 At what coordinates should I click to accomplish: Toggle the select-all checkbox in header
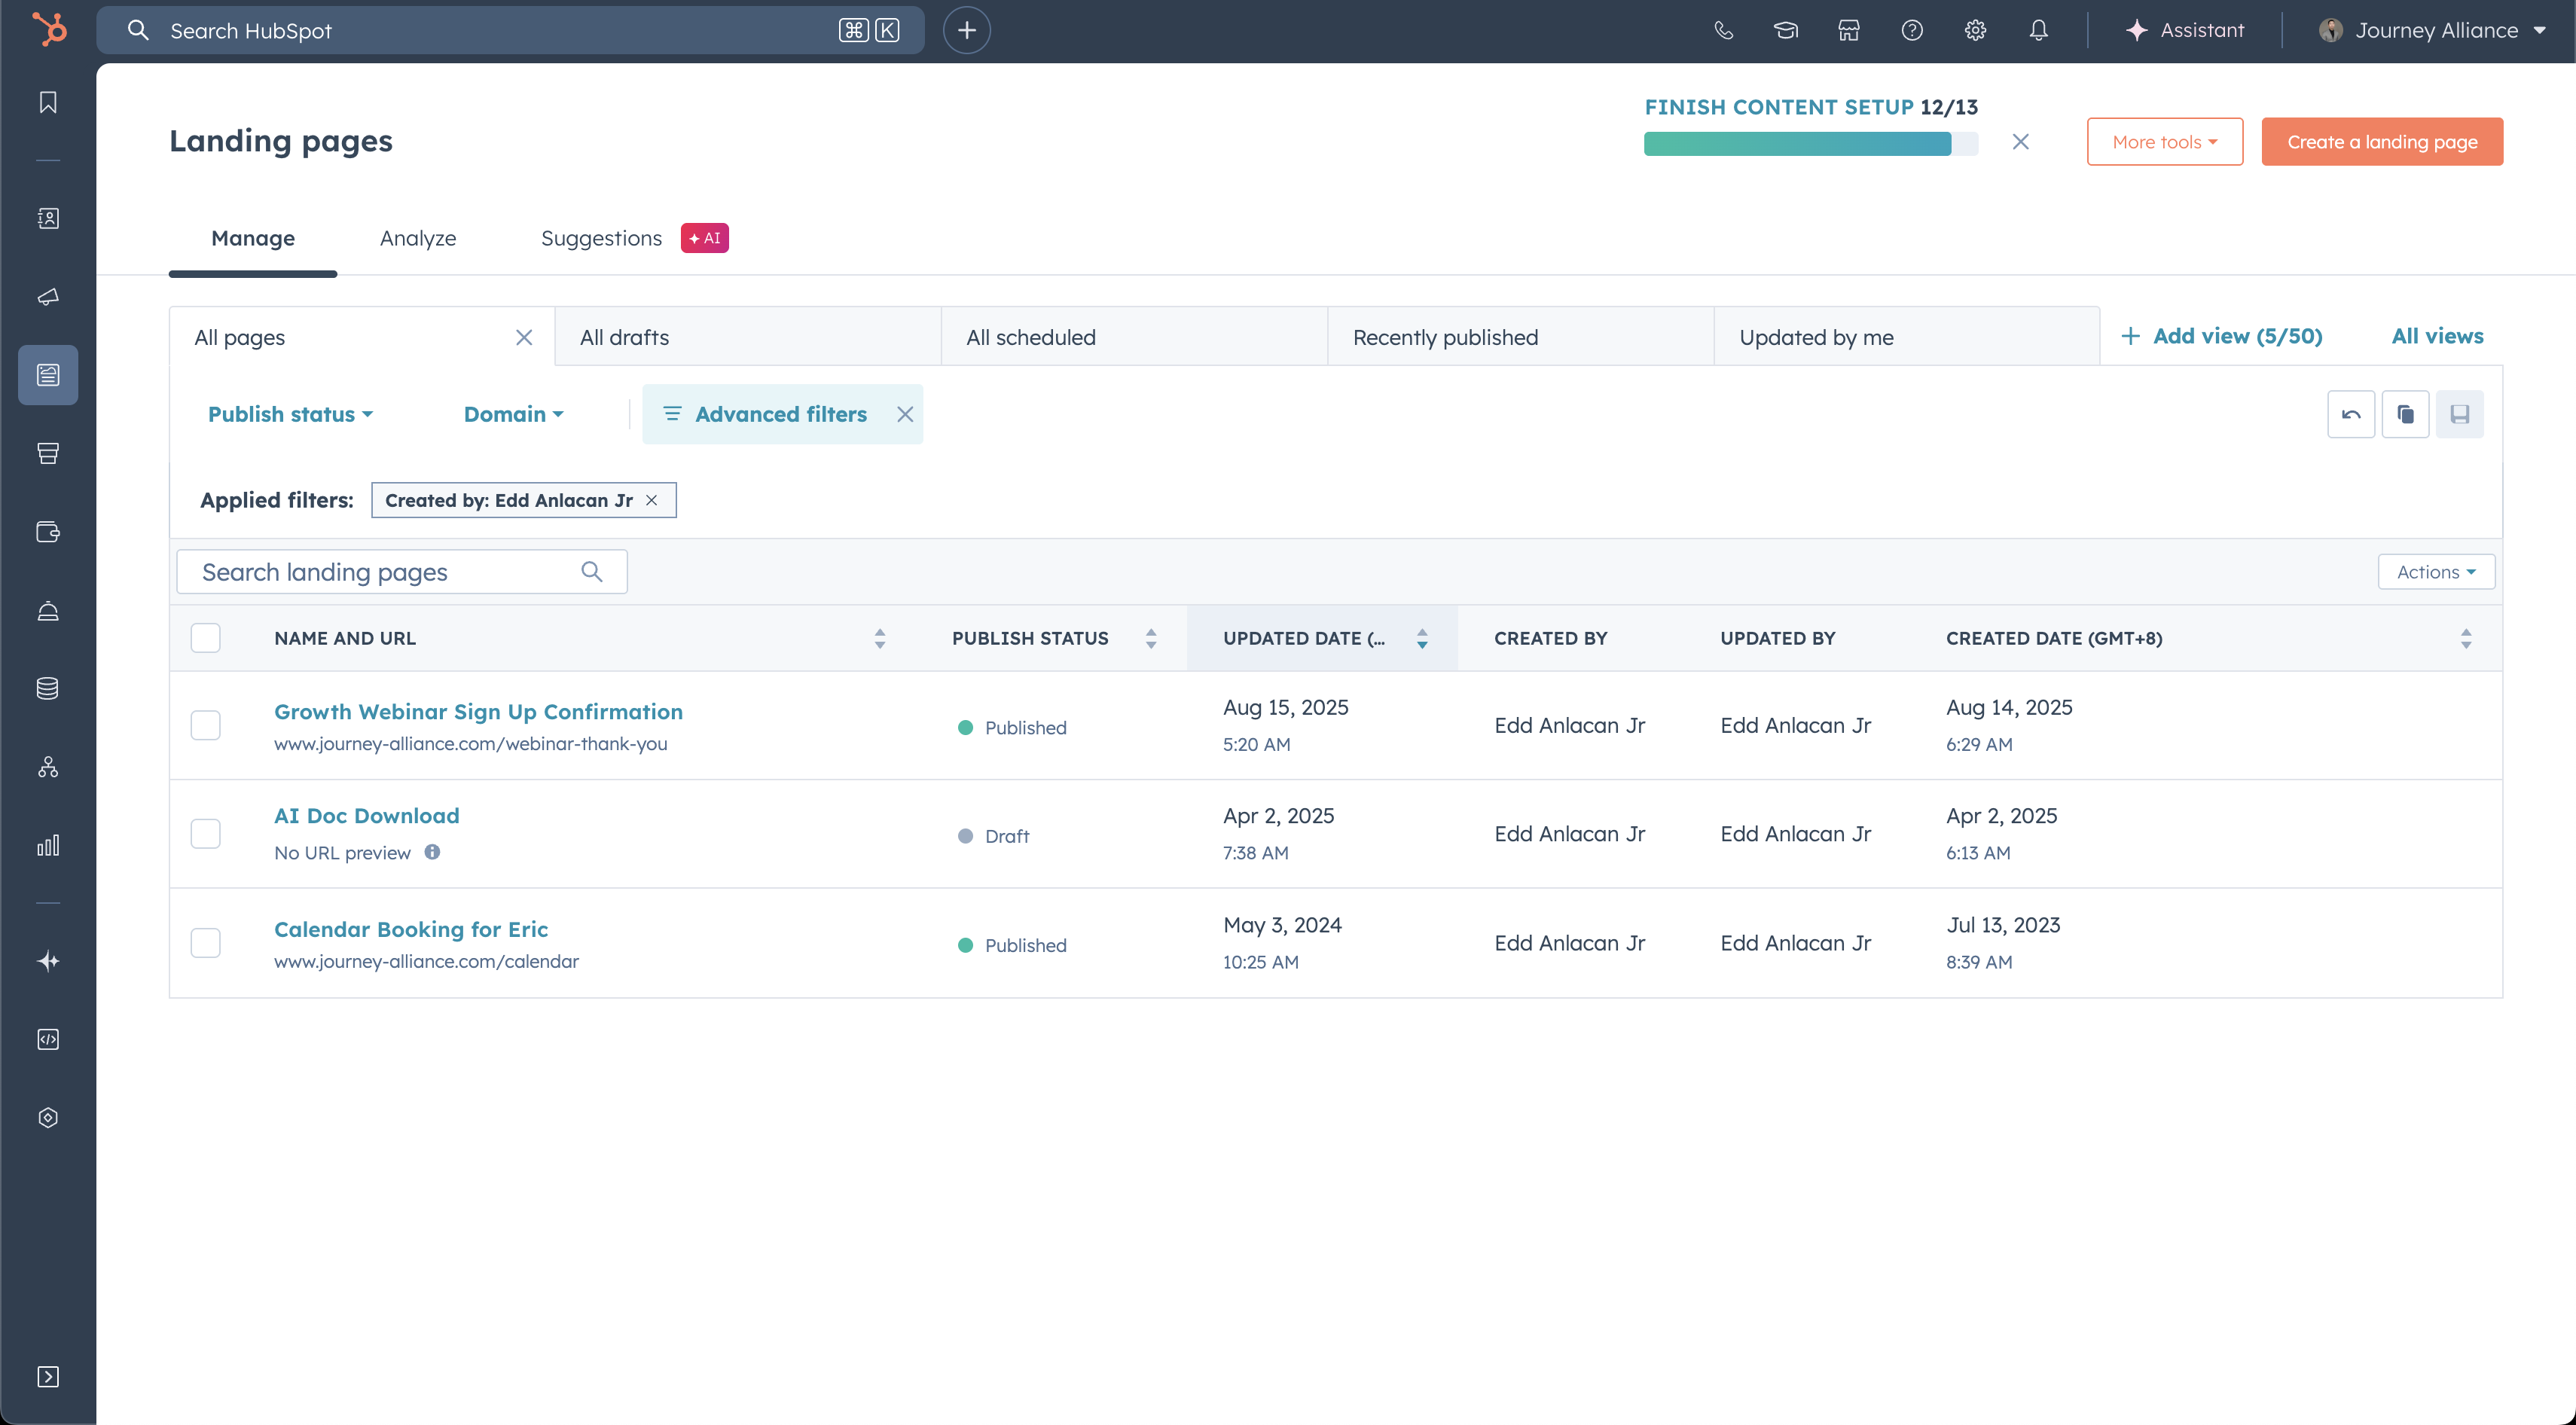206,638
